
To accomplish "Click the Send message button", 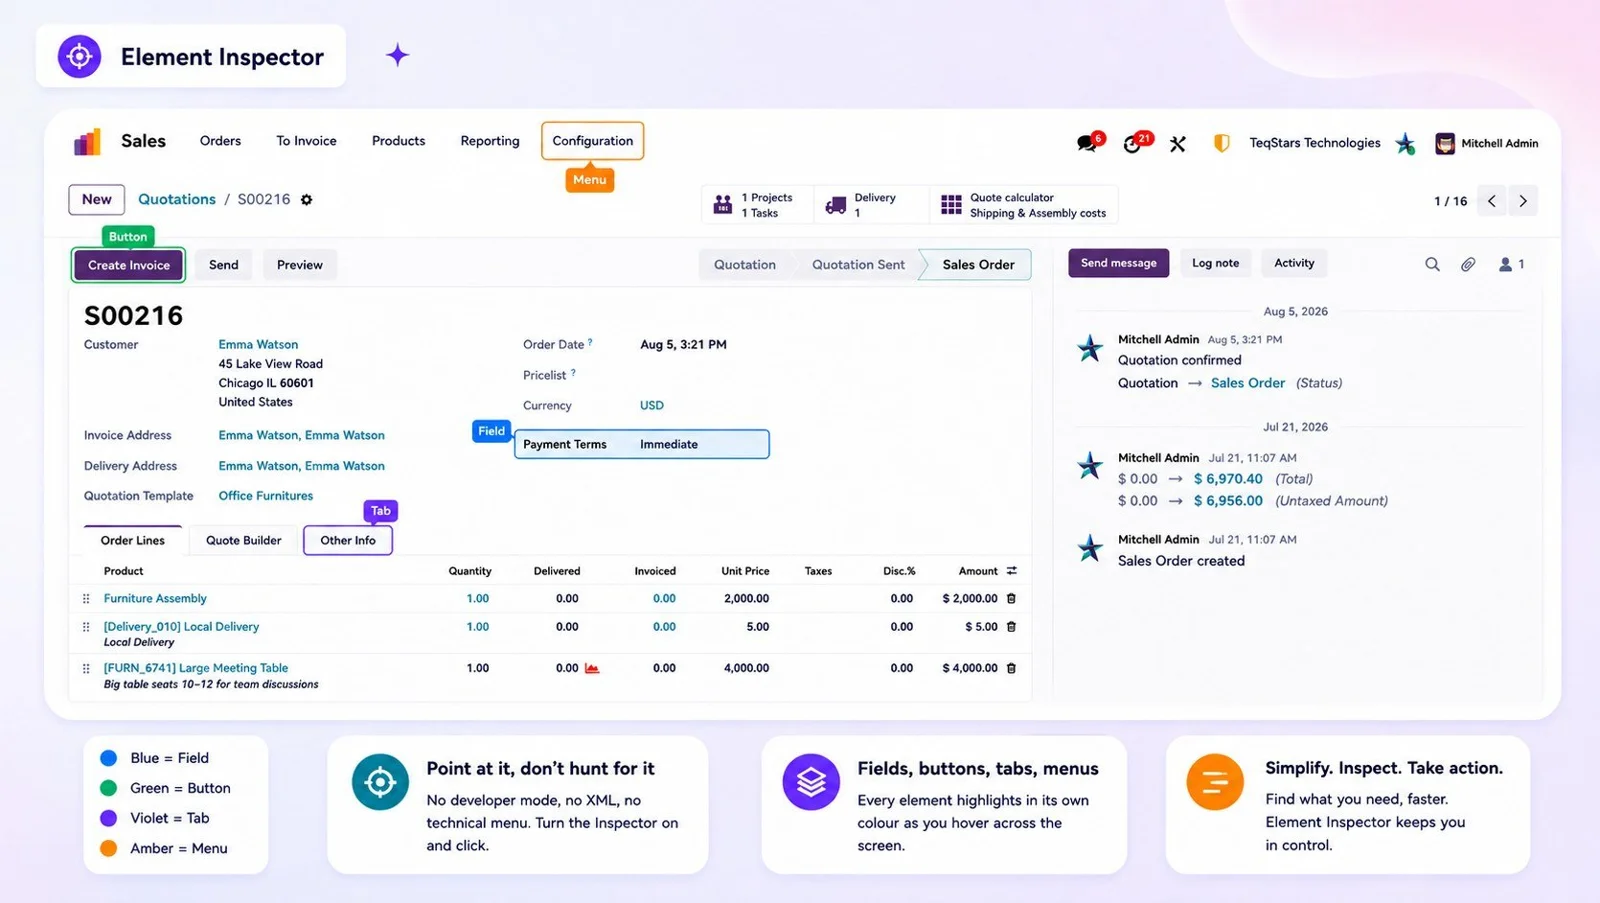I will pyautogui.click(x=1118, y=263).
